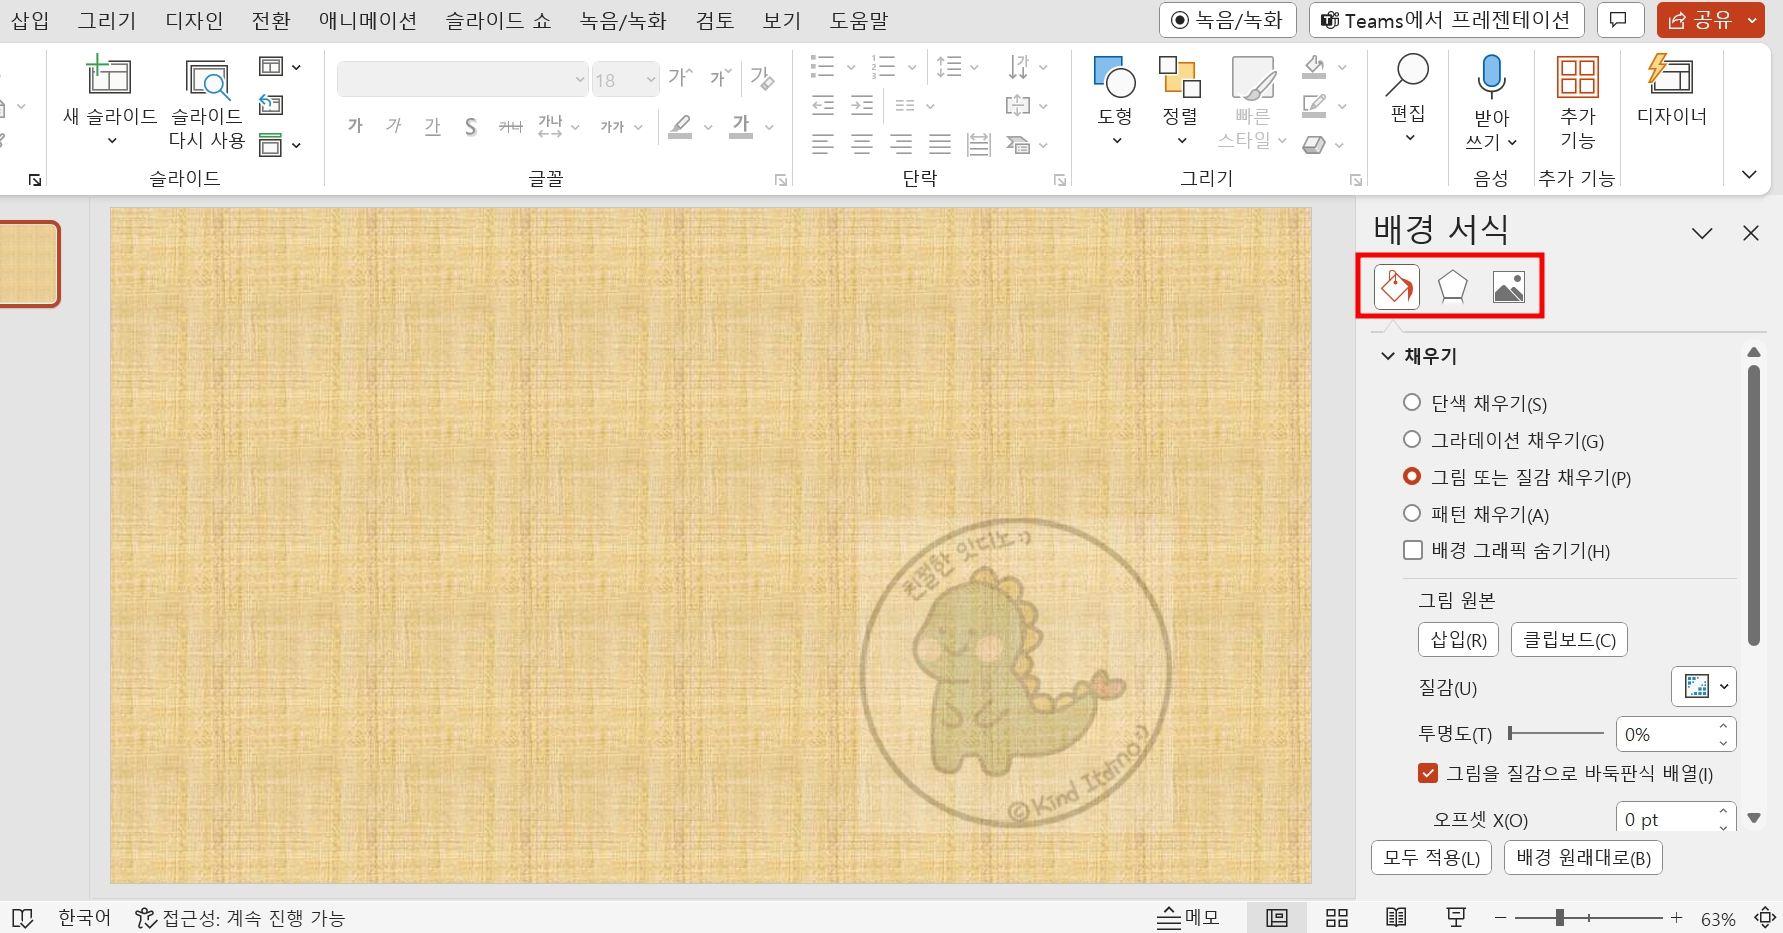1783x933 pixels.
Task: Open font dialog launcher
Action: click(781, 180)
